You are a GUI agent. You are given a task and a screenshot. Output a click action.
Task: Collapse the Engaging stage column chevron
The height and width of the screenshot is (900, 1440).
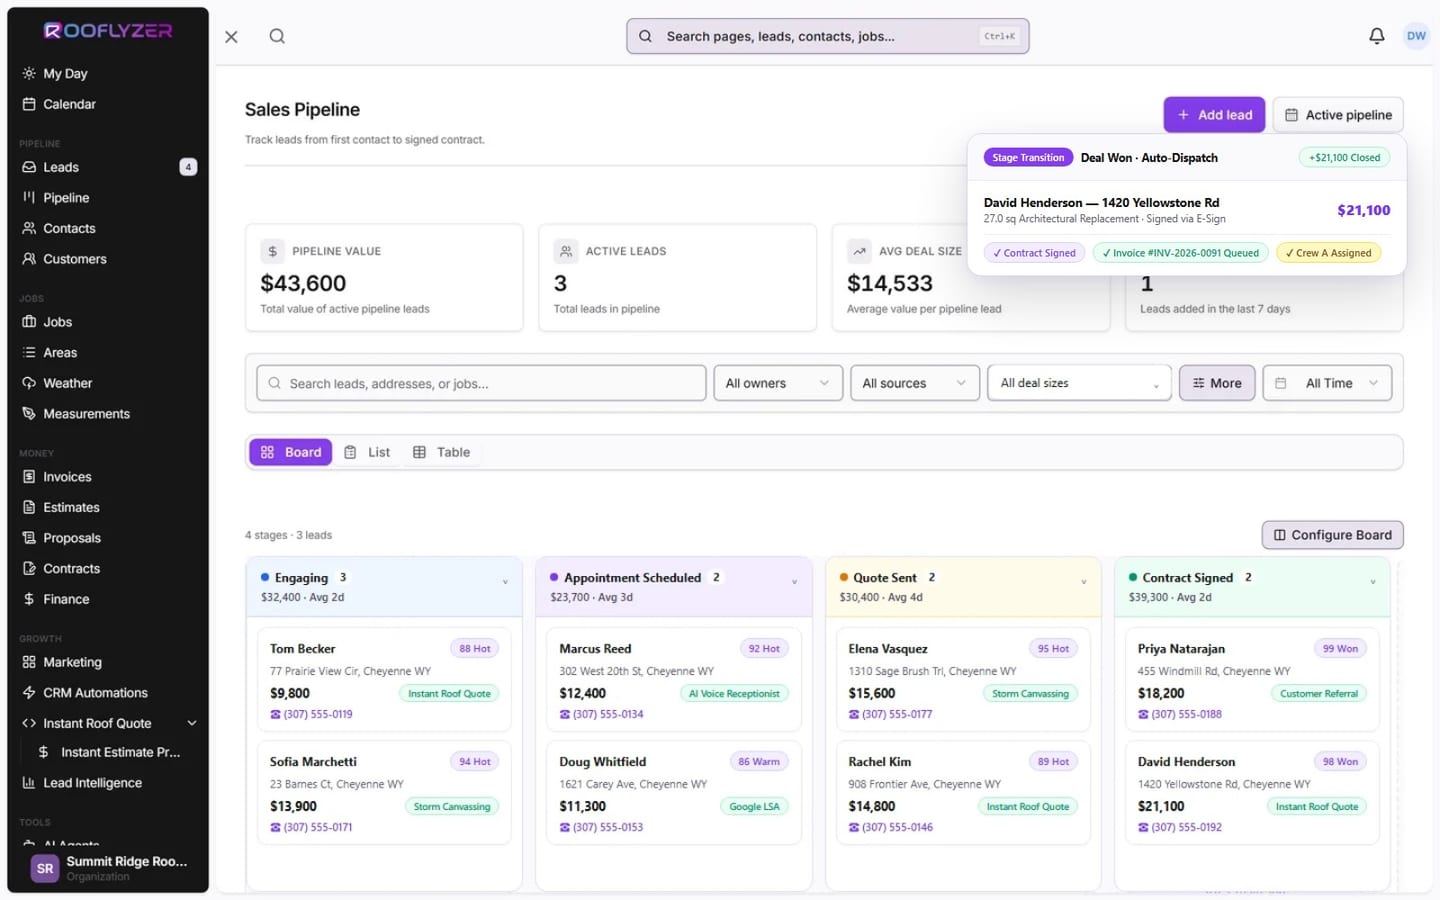(x=505, y=582)
